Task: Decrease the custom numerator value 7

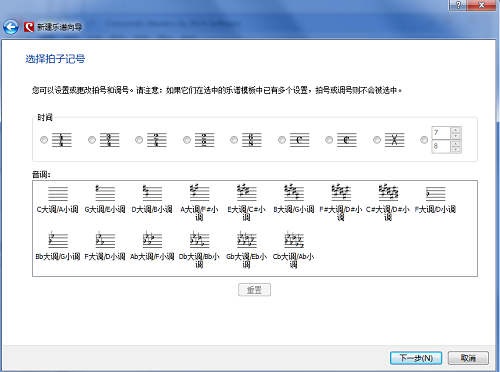Action: click(456, 136)
